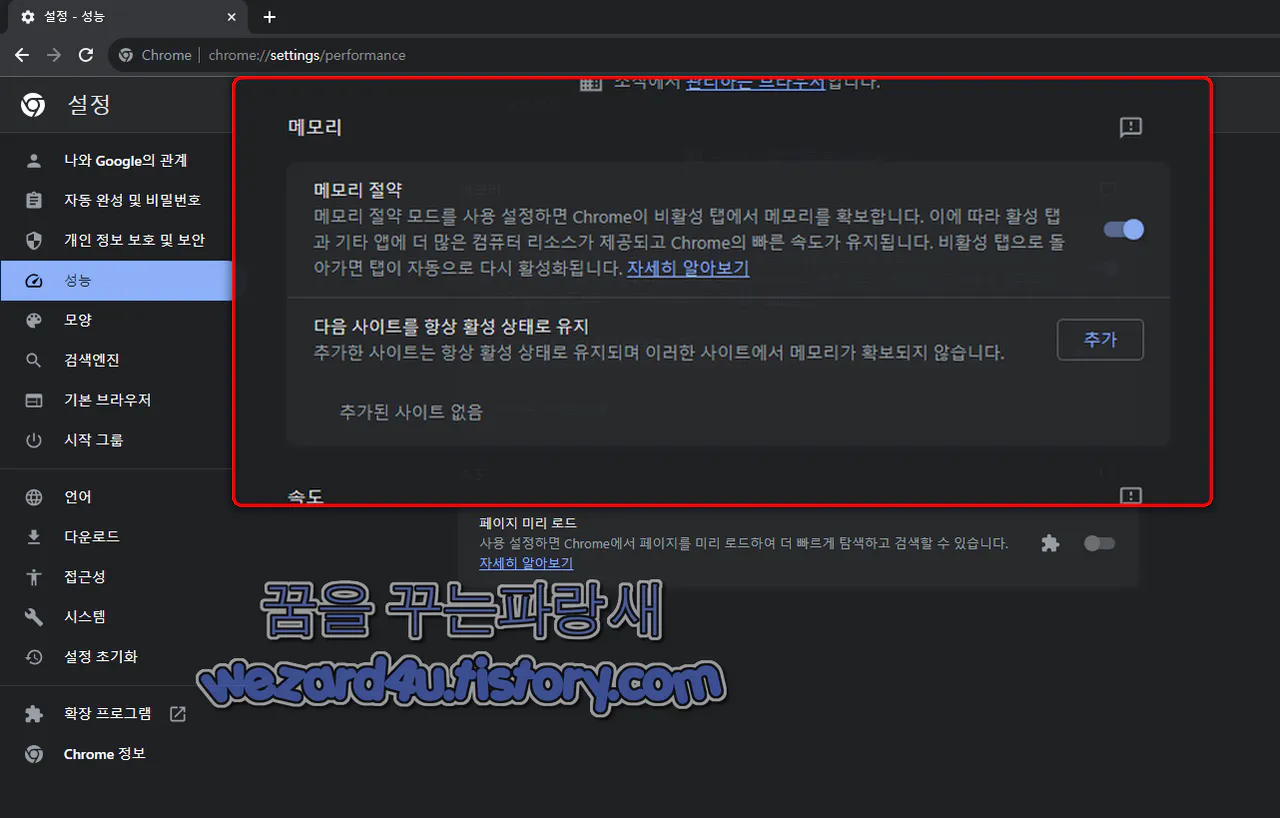Open Chrome 정보 page
Image resolution: width=1280 pixels, height=818 pixels.
116,754
